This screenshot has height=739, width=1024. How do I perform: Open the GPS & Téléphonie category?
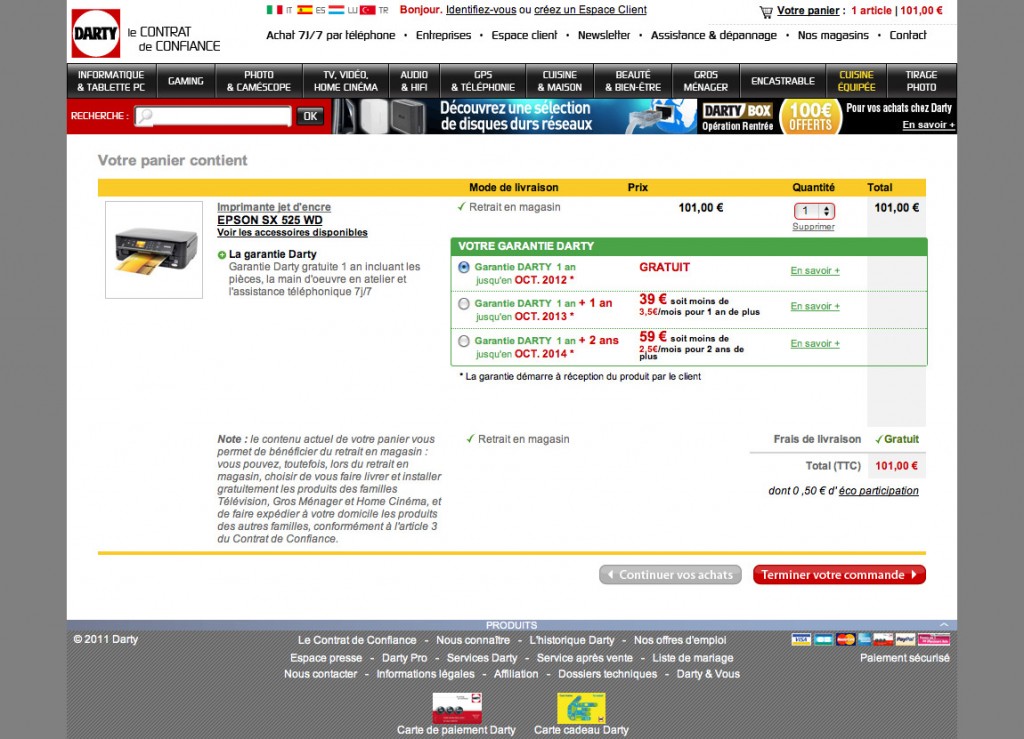pyautogui.click(x=483, y=81)
